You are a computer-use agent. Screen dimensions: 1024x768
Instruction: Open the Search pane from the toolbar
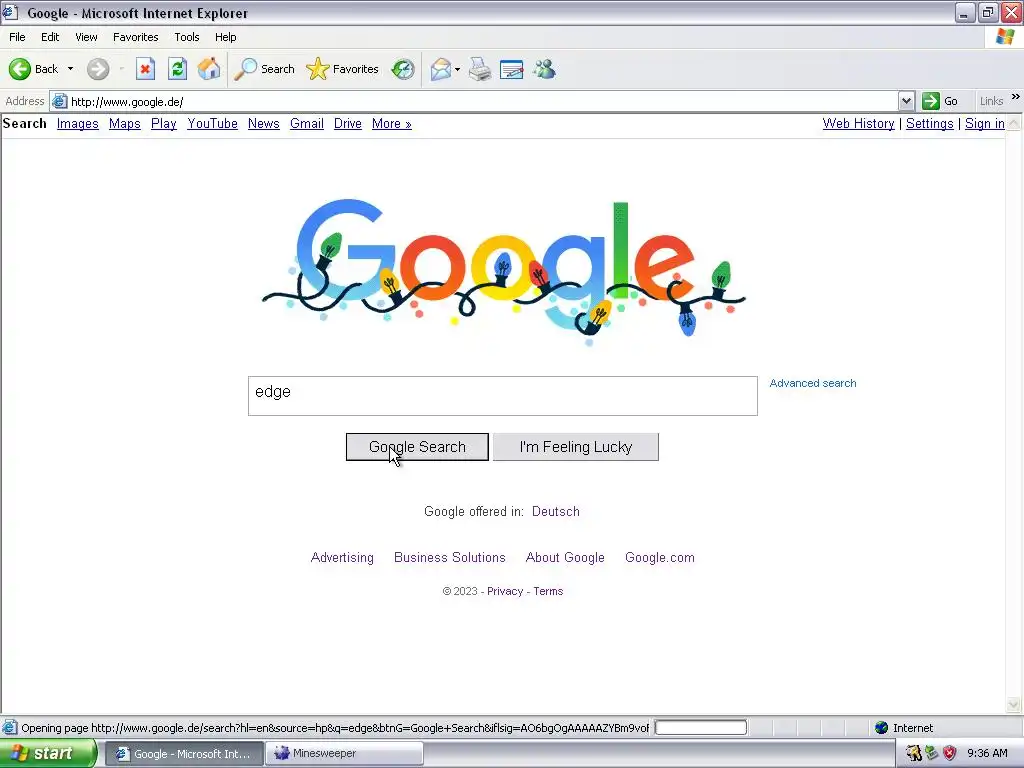(264, 69)
